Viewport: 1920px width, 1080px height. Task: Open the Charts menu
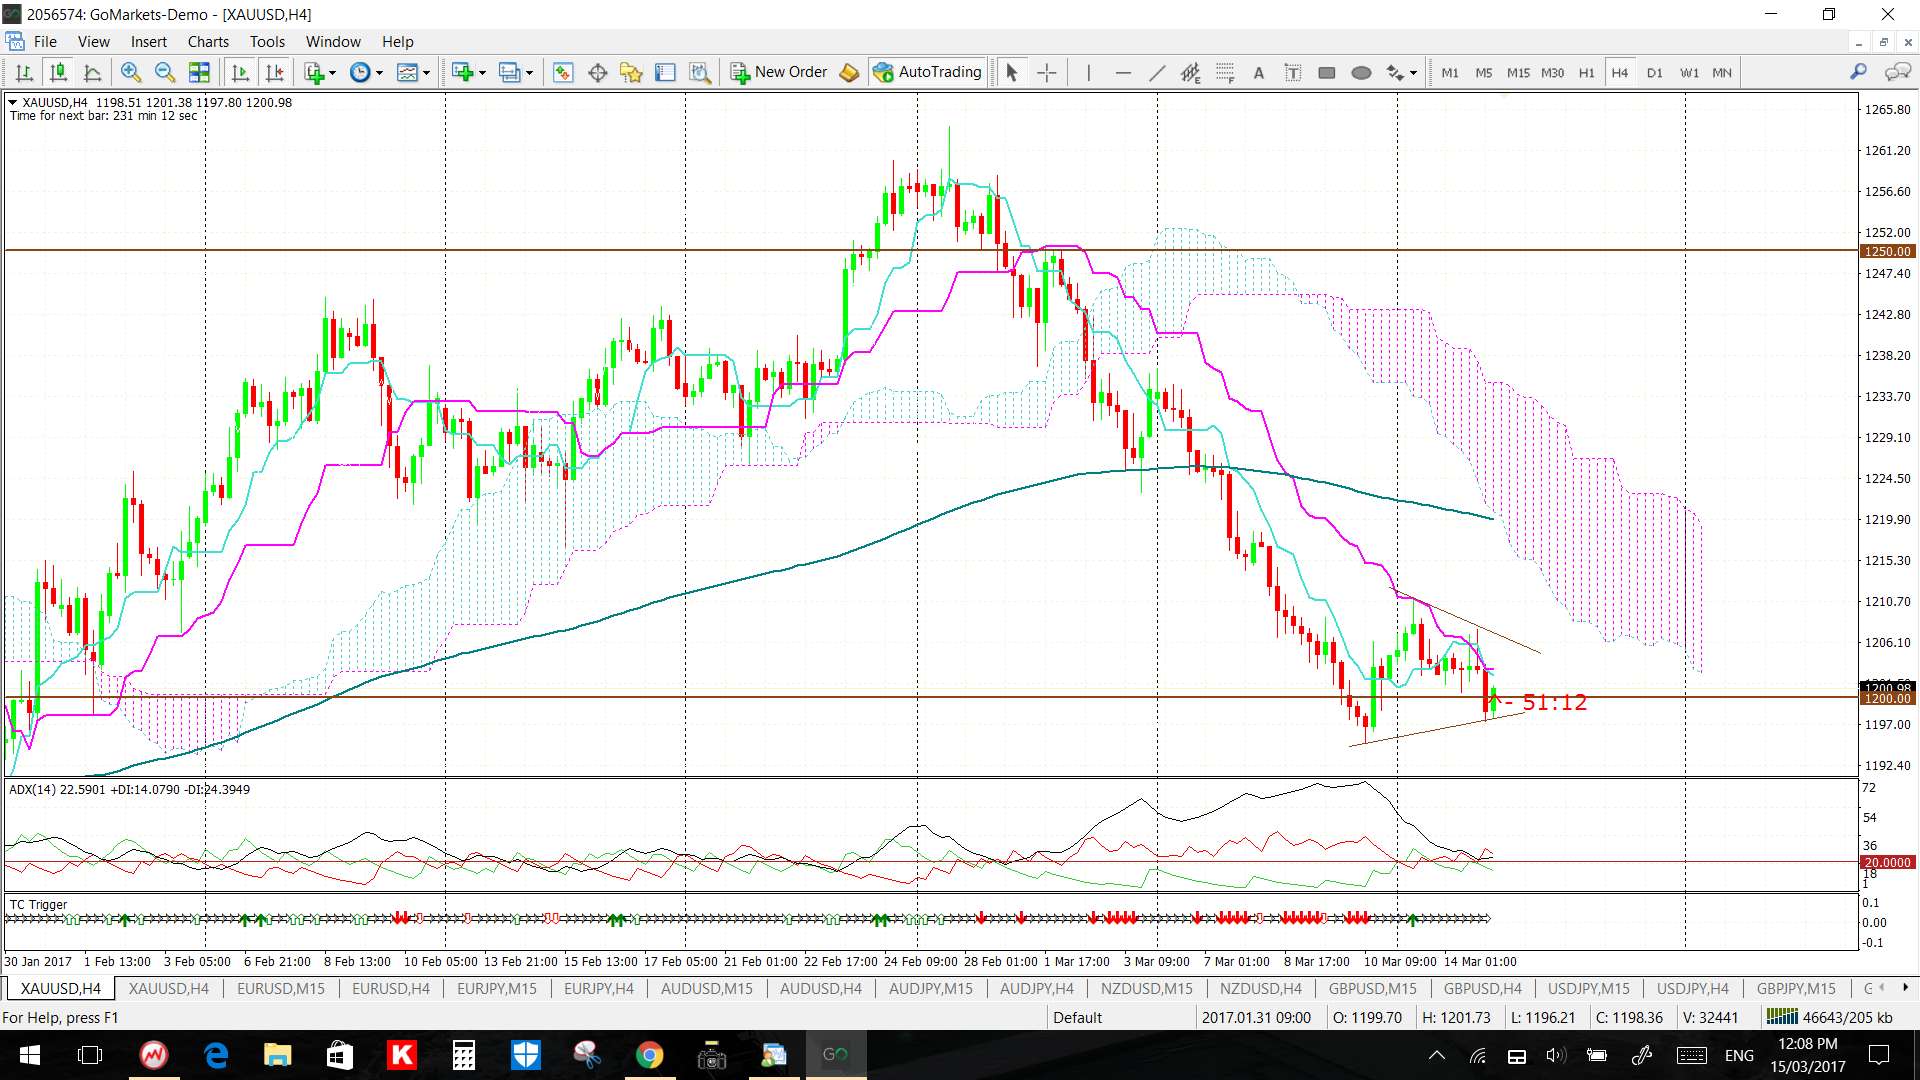[x=208, y=41]
